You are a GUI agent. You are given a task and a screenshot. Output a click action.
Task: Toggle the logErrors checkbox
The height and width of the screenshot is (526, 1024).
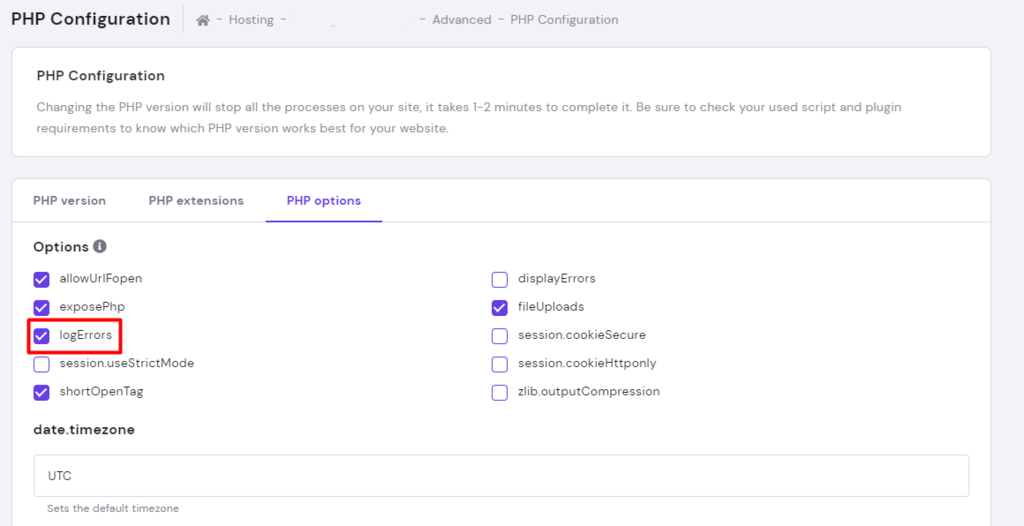point(41,336)
